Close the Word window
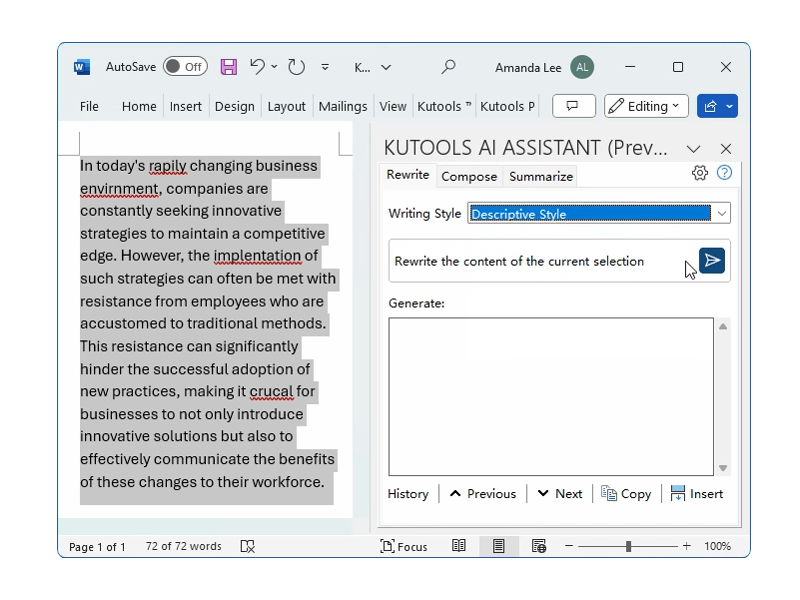 (726, 67)
